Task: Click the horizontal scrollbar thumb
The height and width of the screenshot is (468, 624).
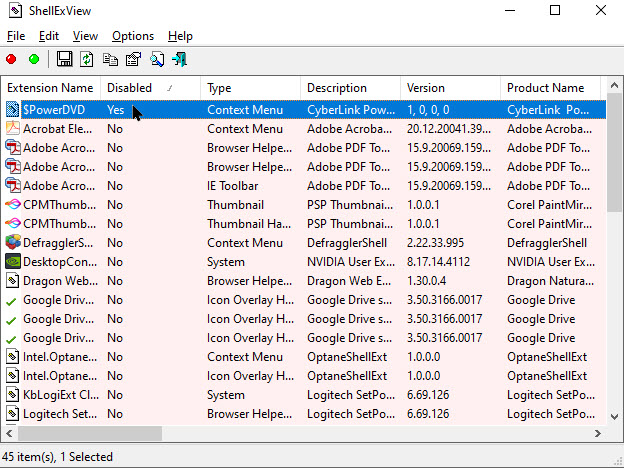Action: click(90, 433)
